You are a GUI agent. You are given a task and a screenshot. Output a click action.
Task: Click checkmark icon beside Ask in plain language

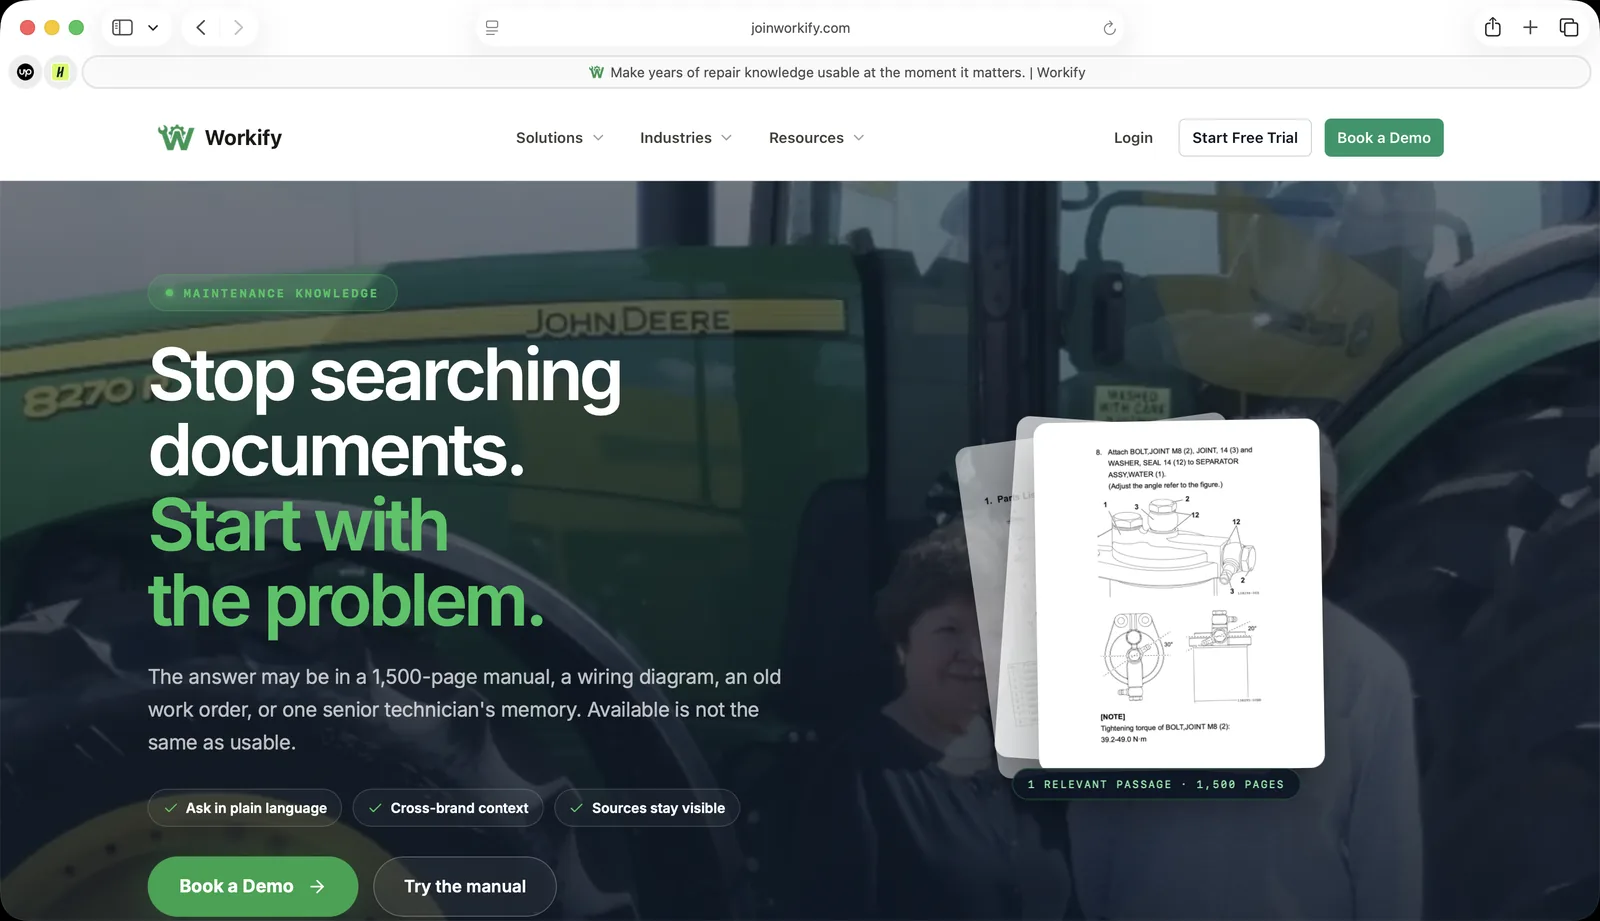(171, 808)
